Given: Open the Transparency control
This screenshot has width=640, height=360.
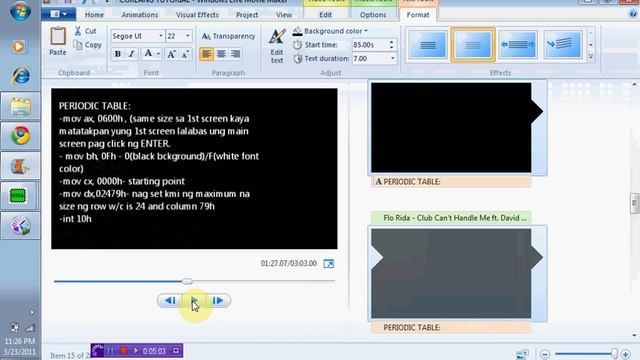Looking at the screenshot, I should tap(229, 36).
